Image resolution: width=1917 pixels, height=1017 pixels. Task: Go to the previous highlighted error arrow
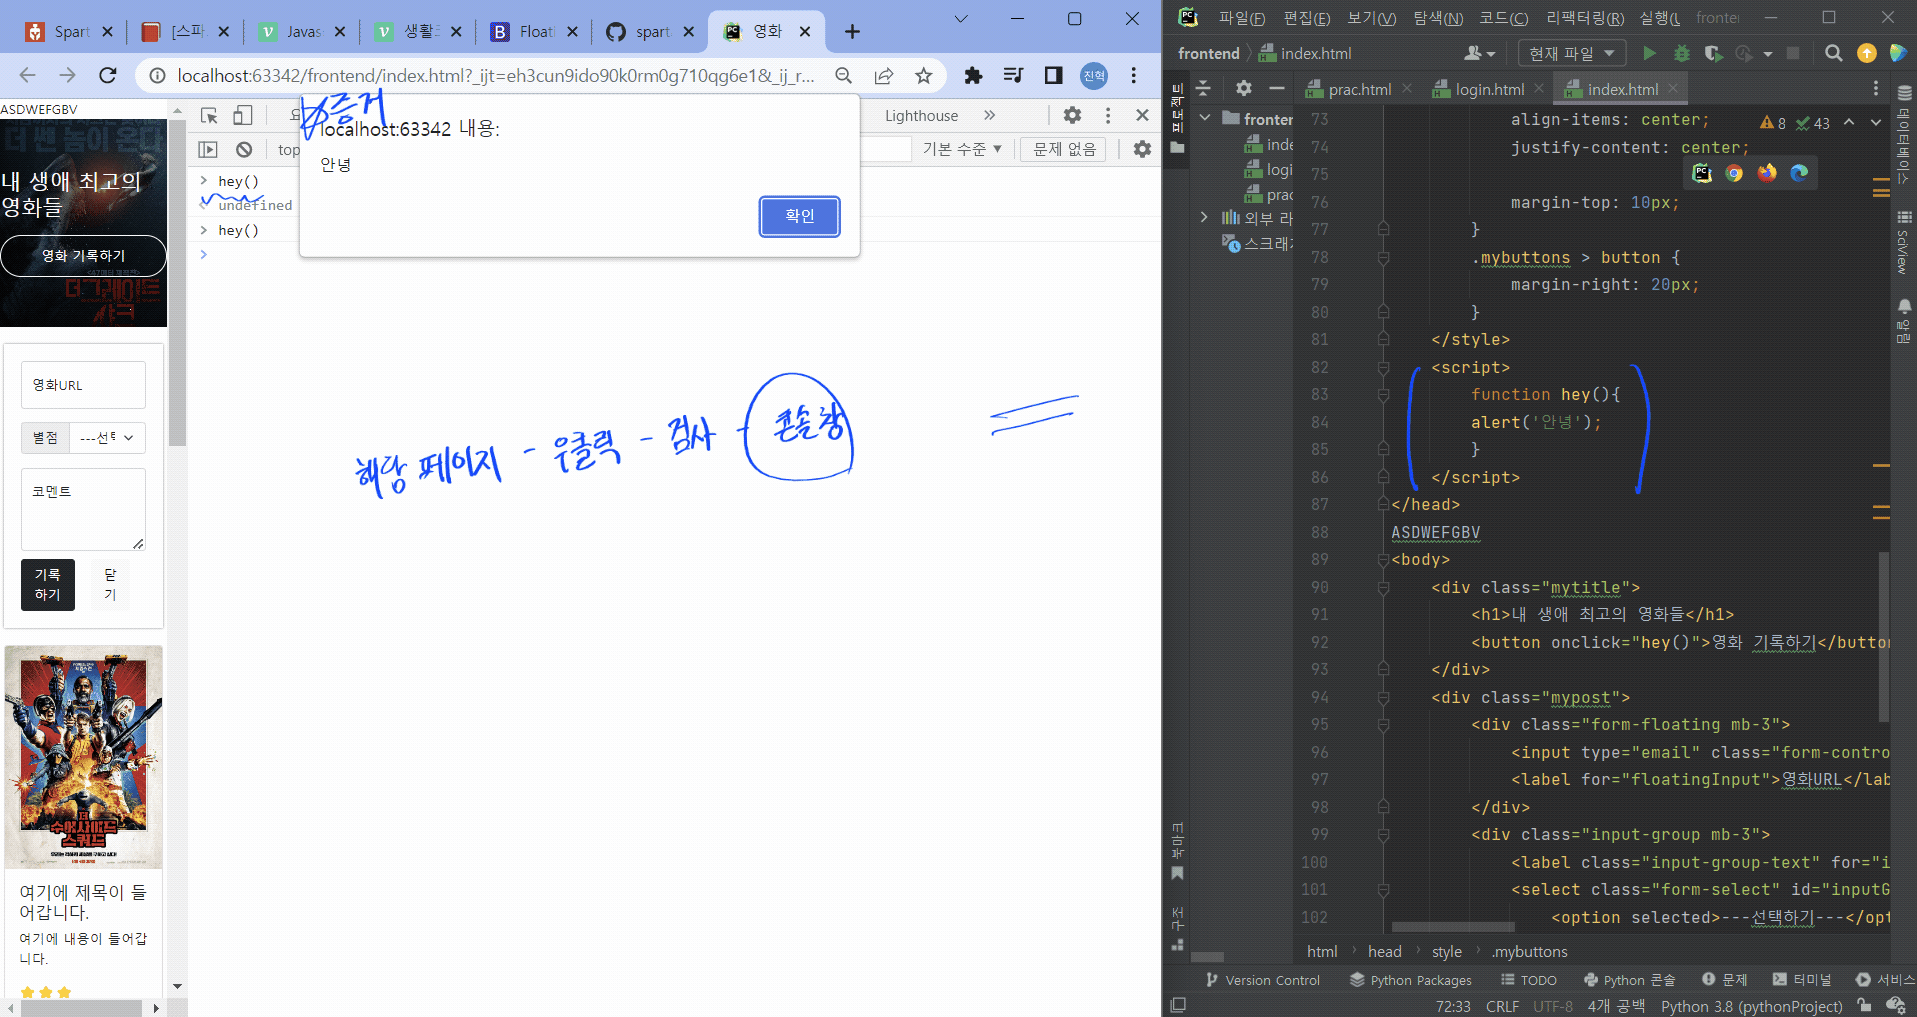[1848, 123]
